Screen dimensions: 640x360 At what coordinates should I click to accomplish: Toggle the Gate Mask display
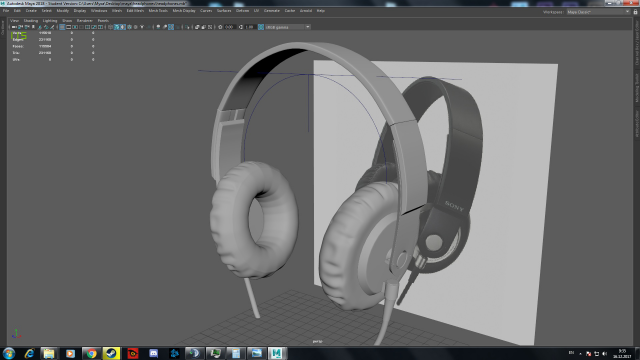point(82,27)
